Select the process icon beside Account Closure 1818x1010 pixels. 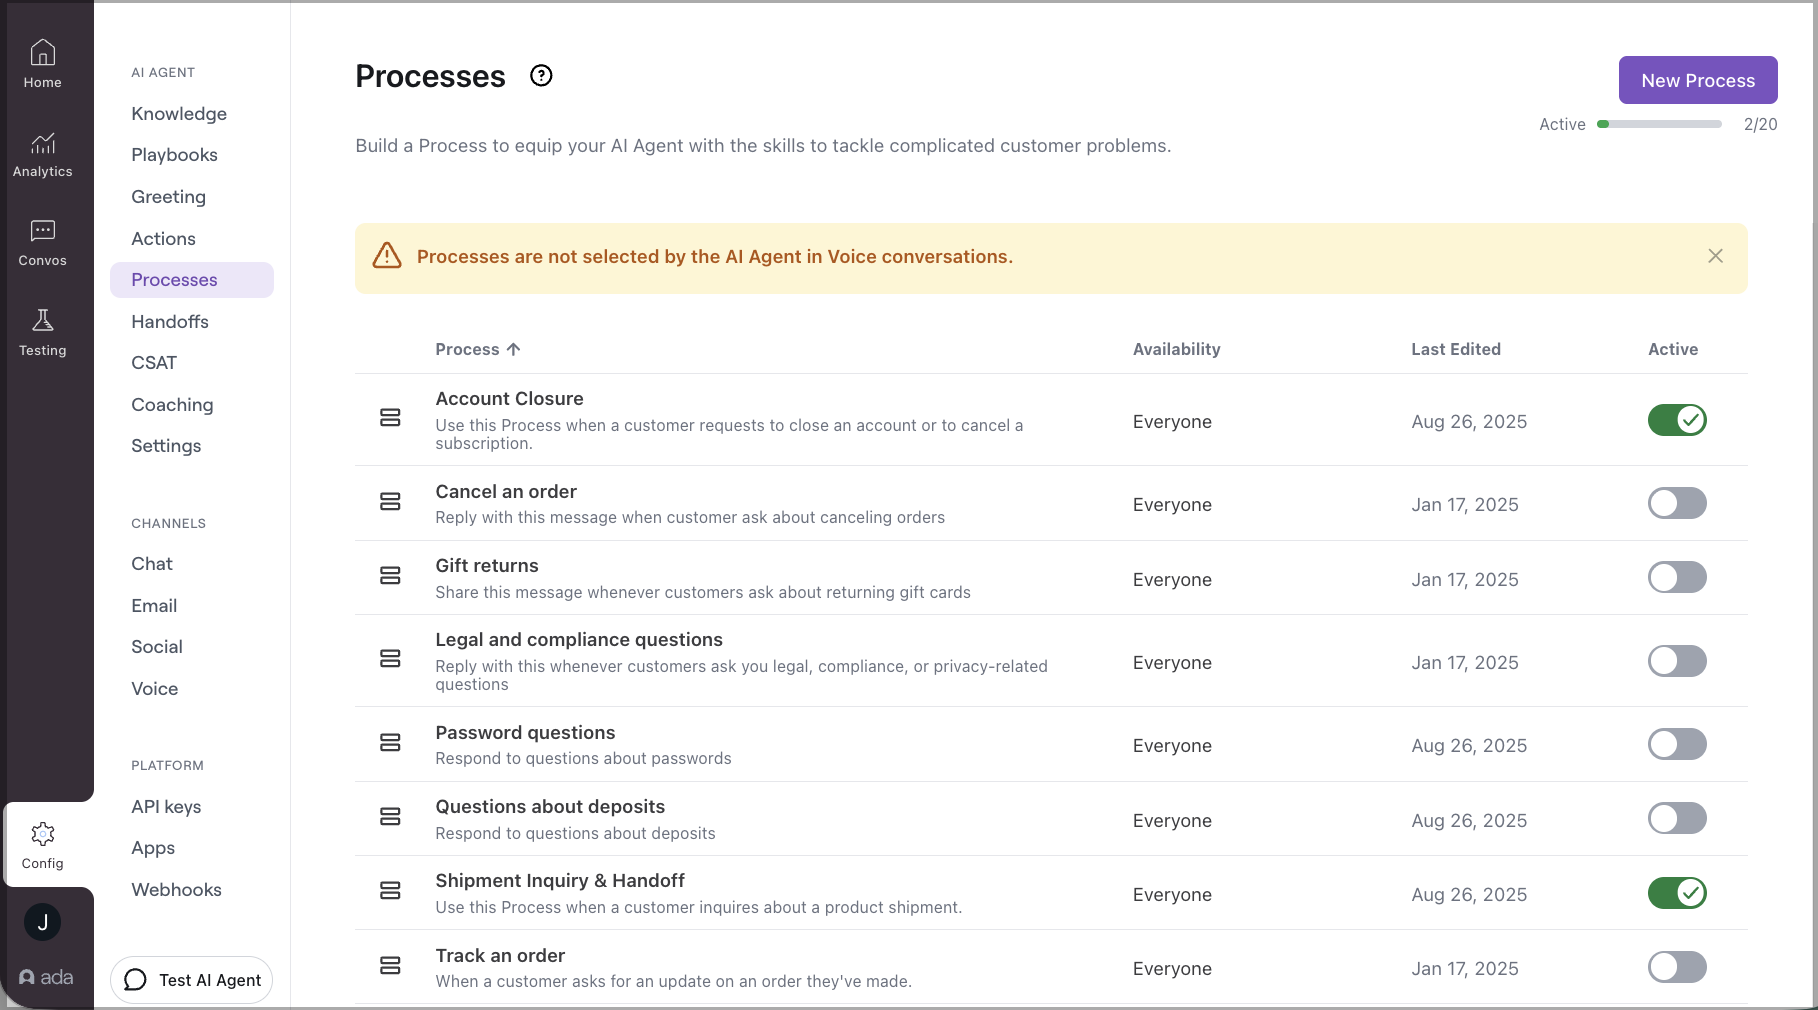point(390,418)
